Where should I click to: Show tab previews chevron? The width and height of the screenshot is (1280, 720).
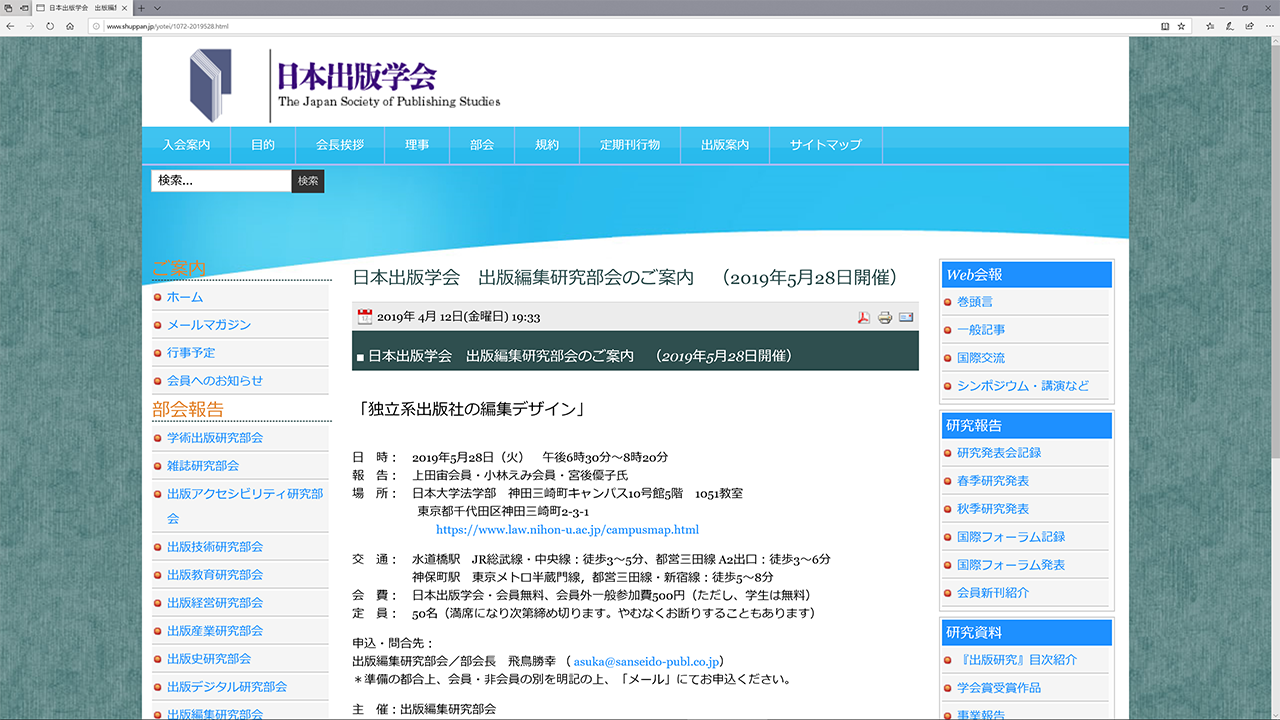click(157, 8)
